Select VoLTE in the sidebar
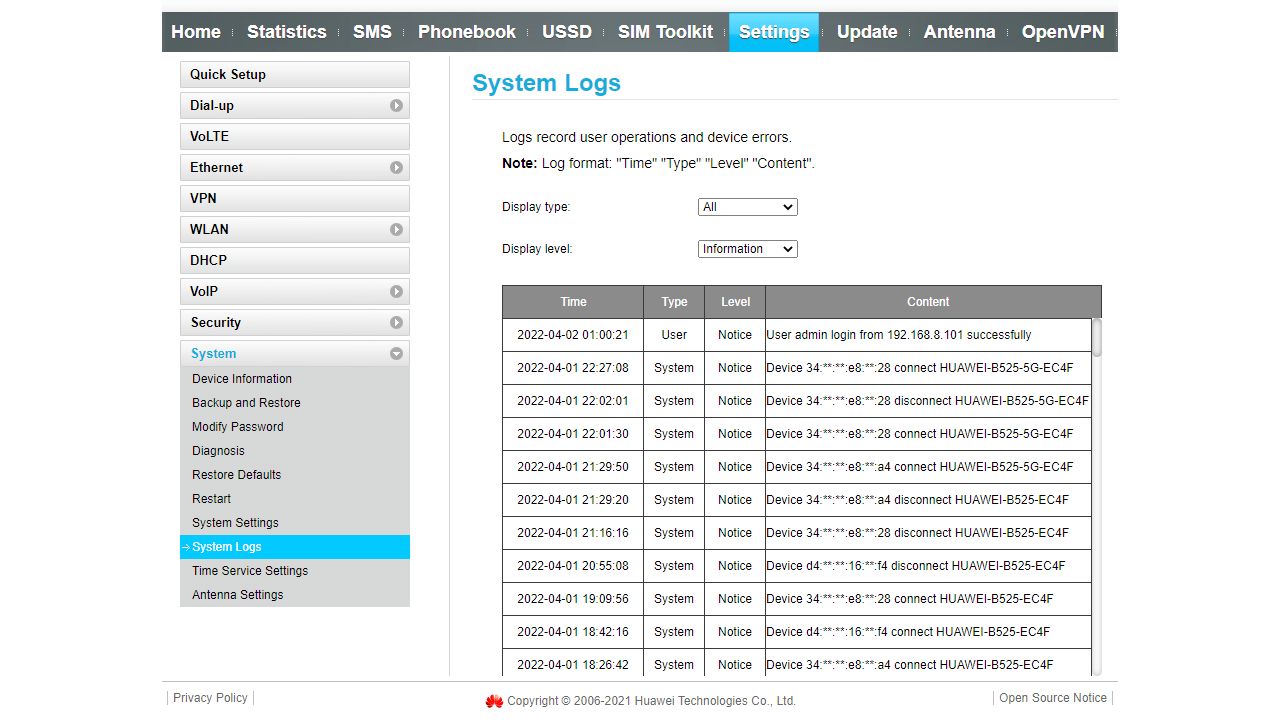1280x728 pixels. [295, 136]
